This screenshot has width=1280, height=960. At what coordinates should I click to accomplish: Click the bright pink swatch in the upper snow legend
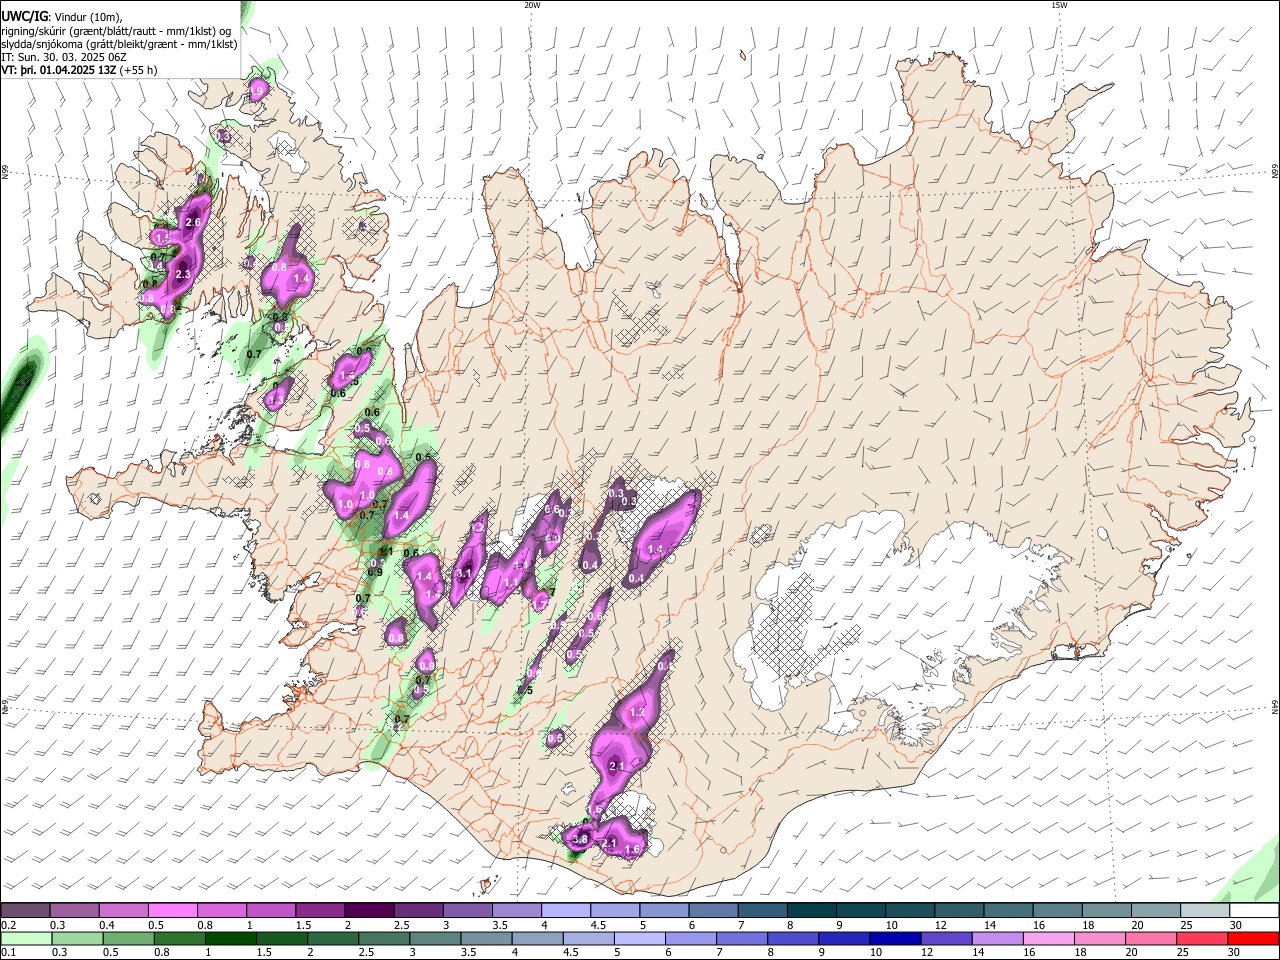173,911
